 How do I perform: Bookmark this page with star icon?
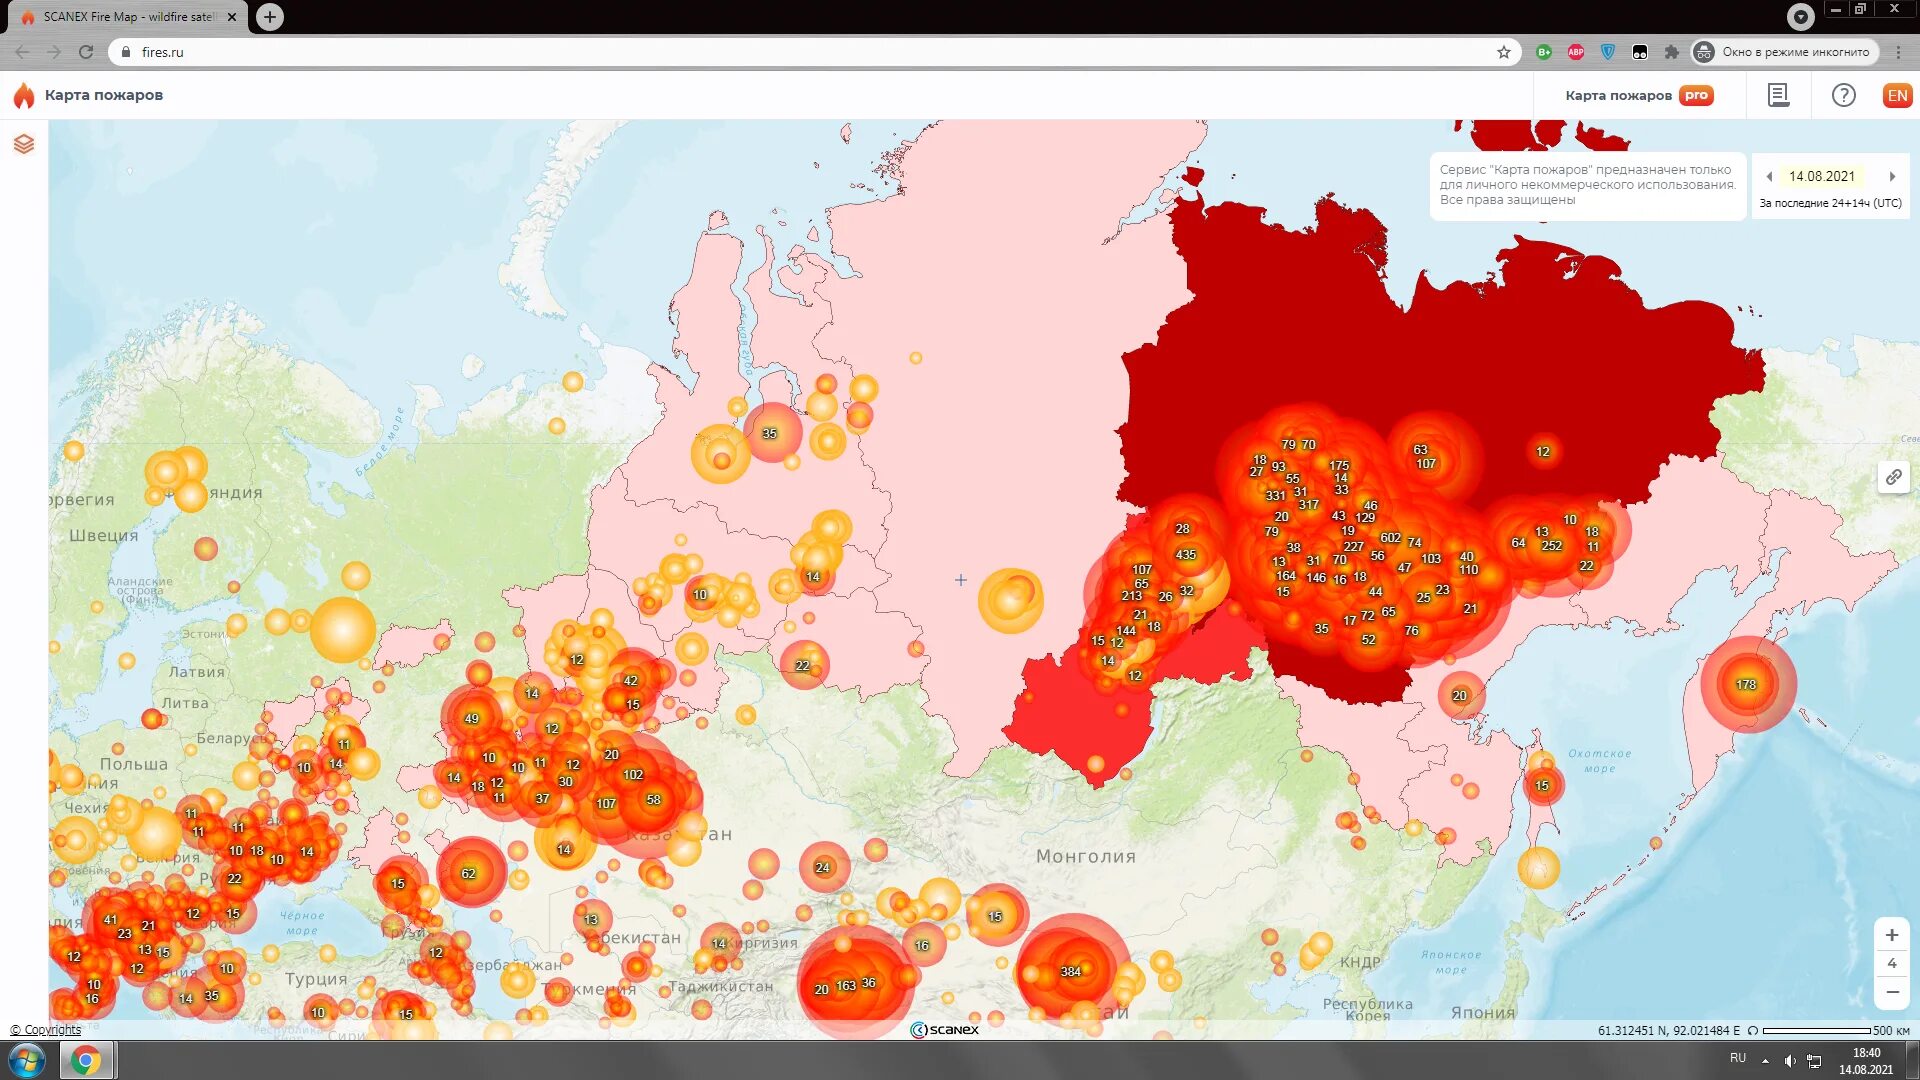[1503, 52]
